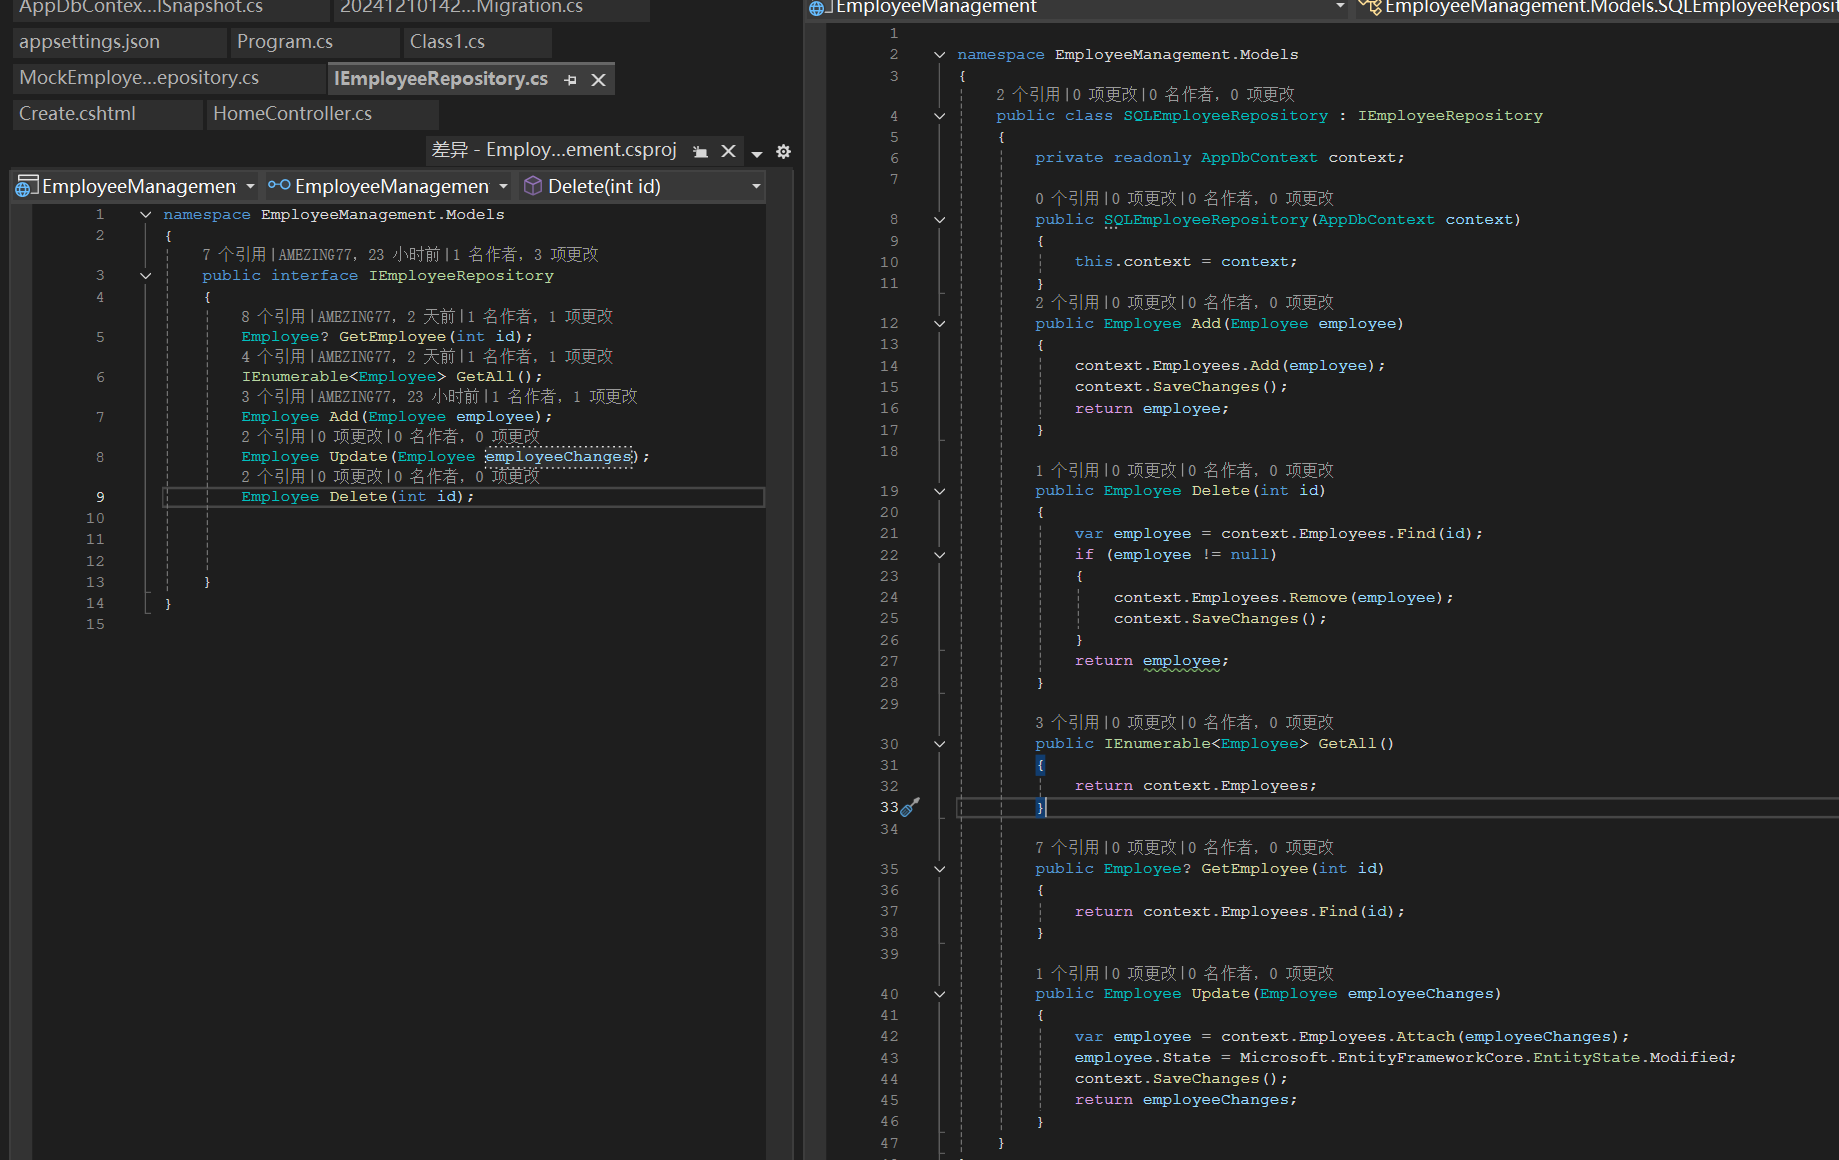Open CodeLens '4 个引用' above GetAll declaration
1839x1160 pixels.
coord(273,357)
